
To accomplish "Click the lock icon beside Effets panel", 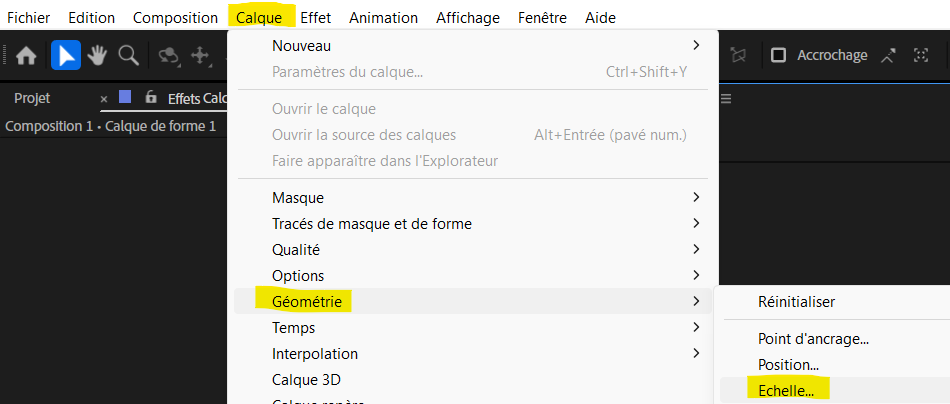I will 151,97.
